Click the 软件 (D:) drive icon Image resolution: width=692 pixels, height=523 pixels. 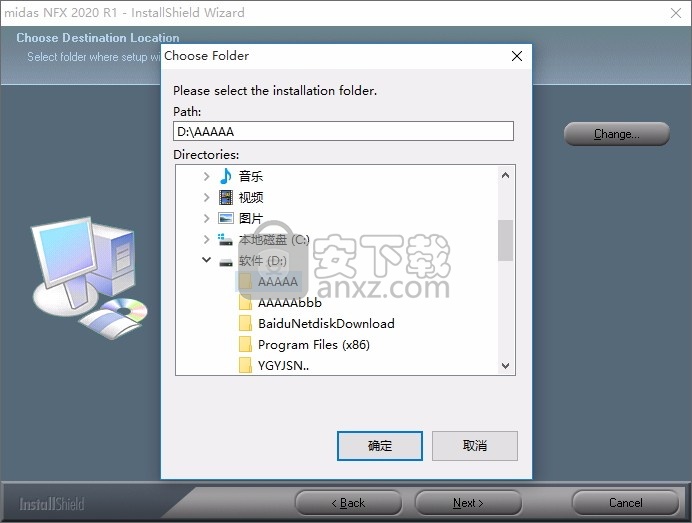click(226, 262)
